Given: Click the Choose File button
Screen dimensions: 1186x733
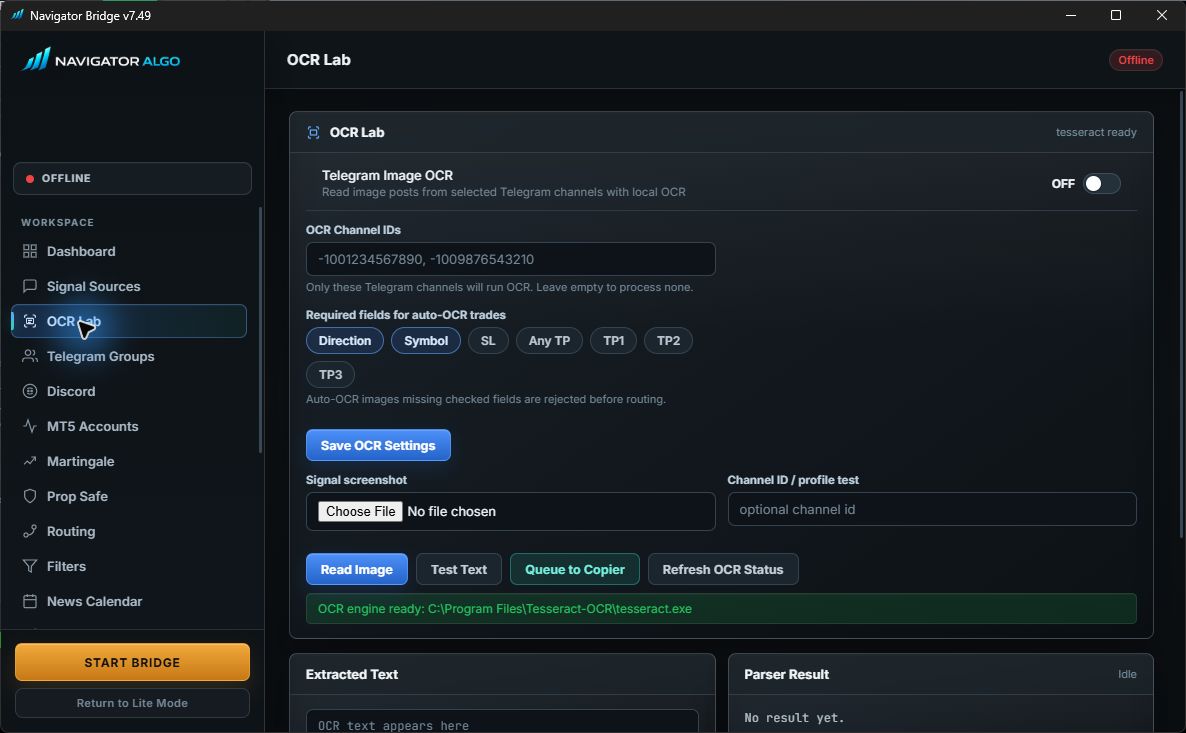Looking at the screenshot, I should [360, 511].
